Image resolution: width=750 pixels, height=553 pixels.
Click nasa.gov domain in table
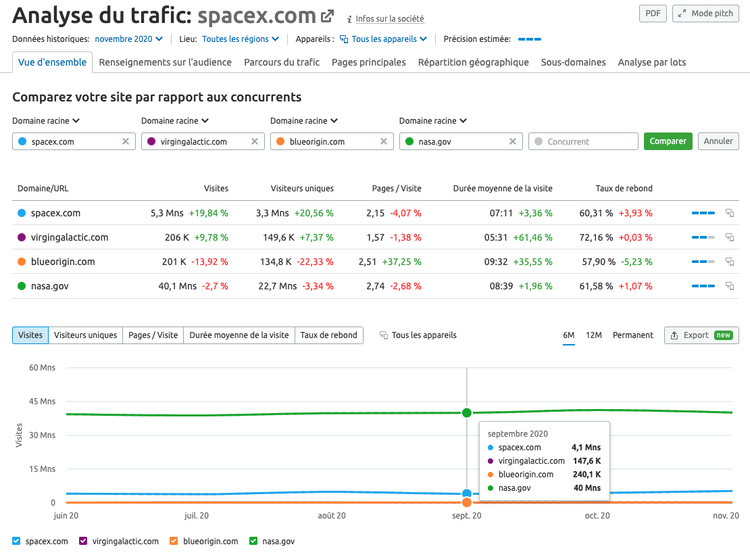point(50,286)
